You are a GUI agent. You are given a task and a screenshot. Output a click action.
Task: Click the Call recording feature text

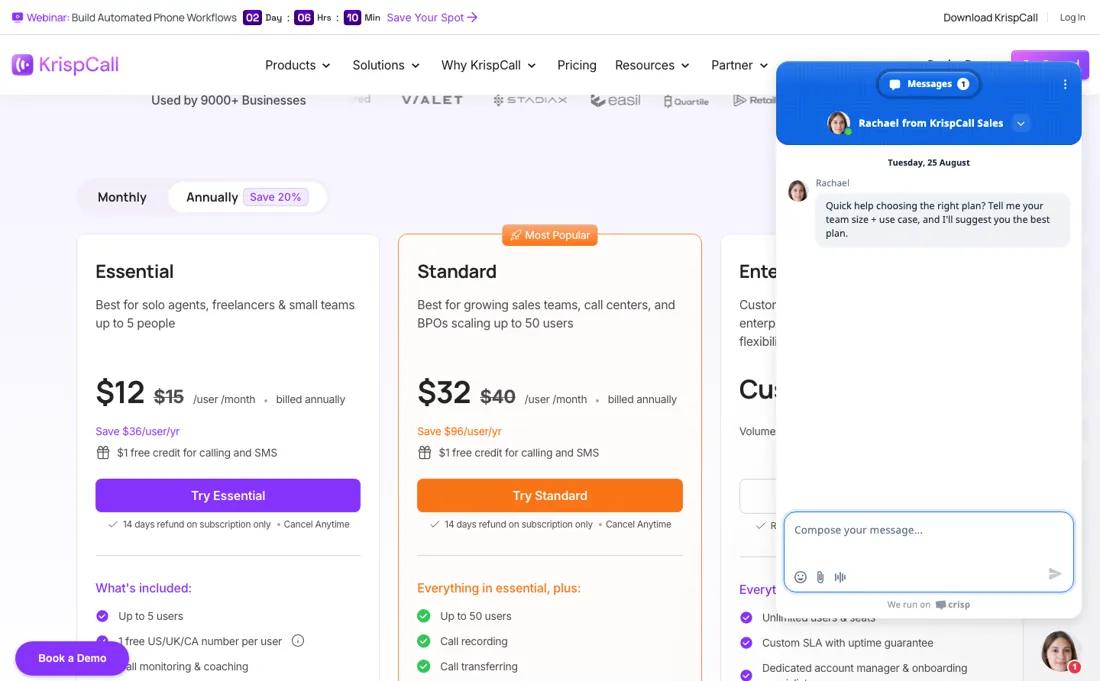[474, 641]
